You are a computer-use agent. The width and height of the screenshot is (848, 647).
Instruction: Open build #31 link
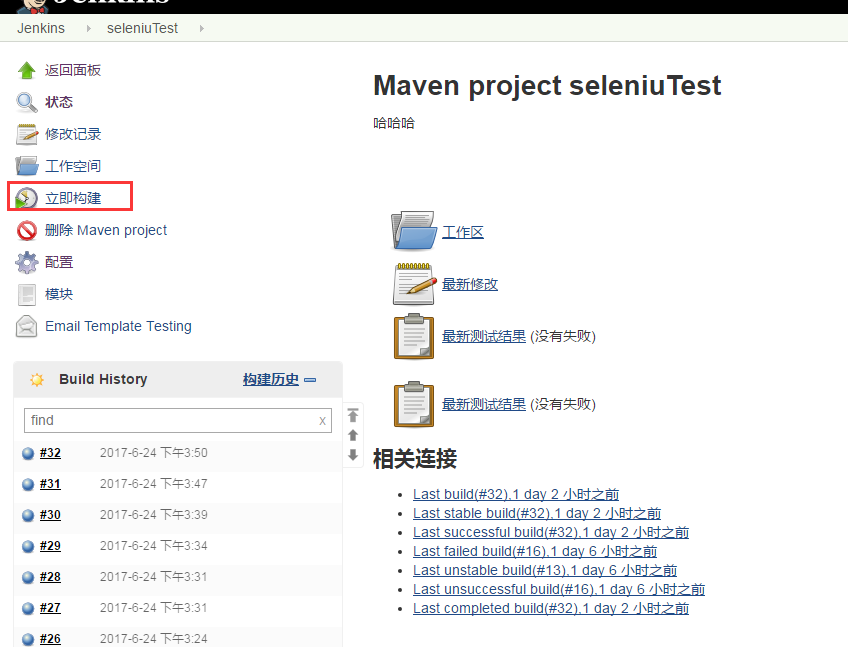(x=50, y=484)
